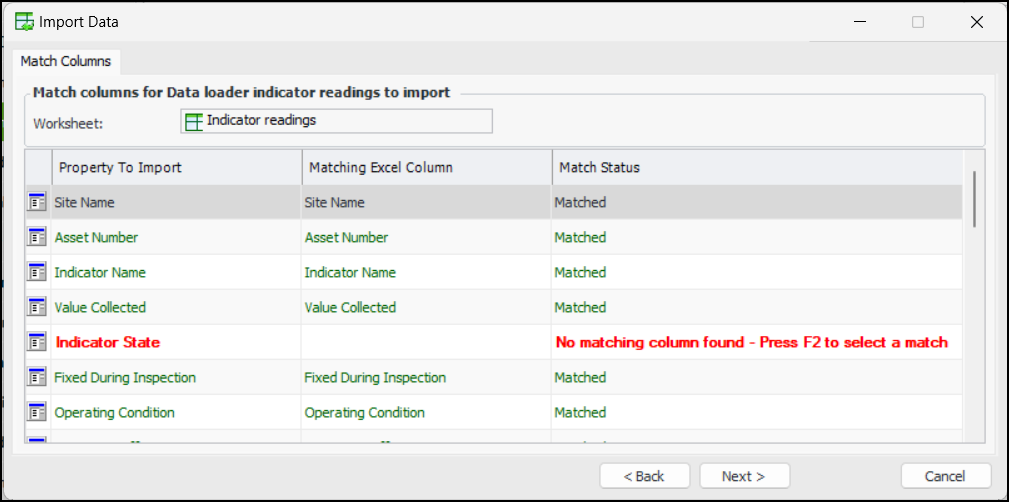This screenshot has height=502, width=1009.
Task: Click the row icon beside Value Collected
Action: pyautogui.click(x=37, y=307)
